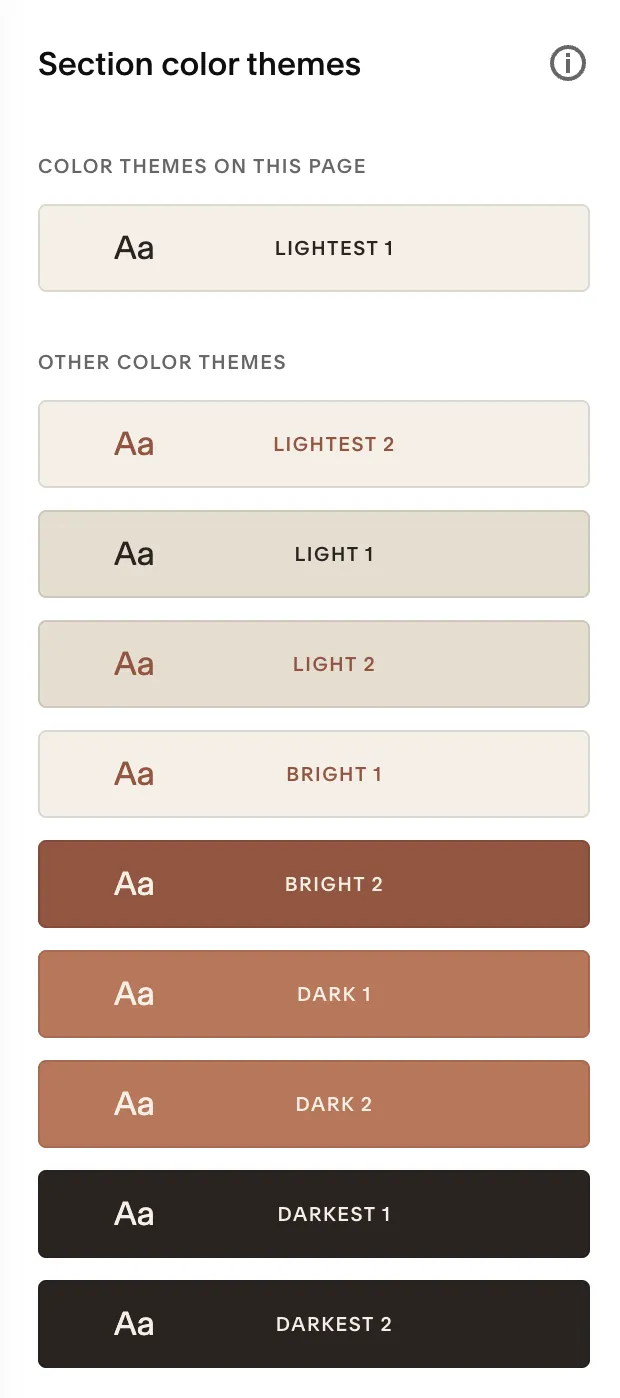This screenshot has width=620, height=1398.
Task: Click the Aa preview in Dark 1
Action: tap(134, 993)
